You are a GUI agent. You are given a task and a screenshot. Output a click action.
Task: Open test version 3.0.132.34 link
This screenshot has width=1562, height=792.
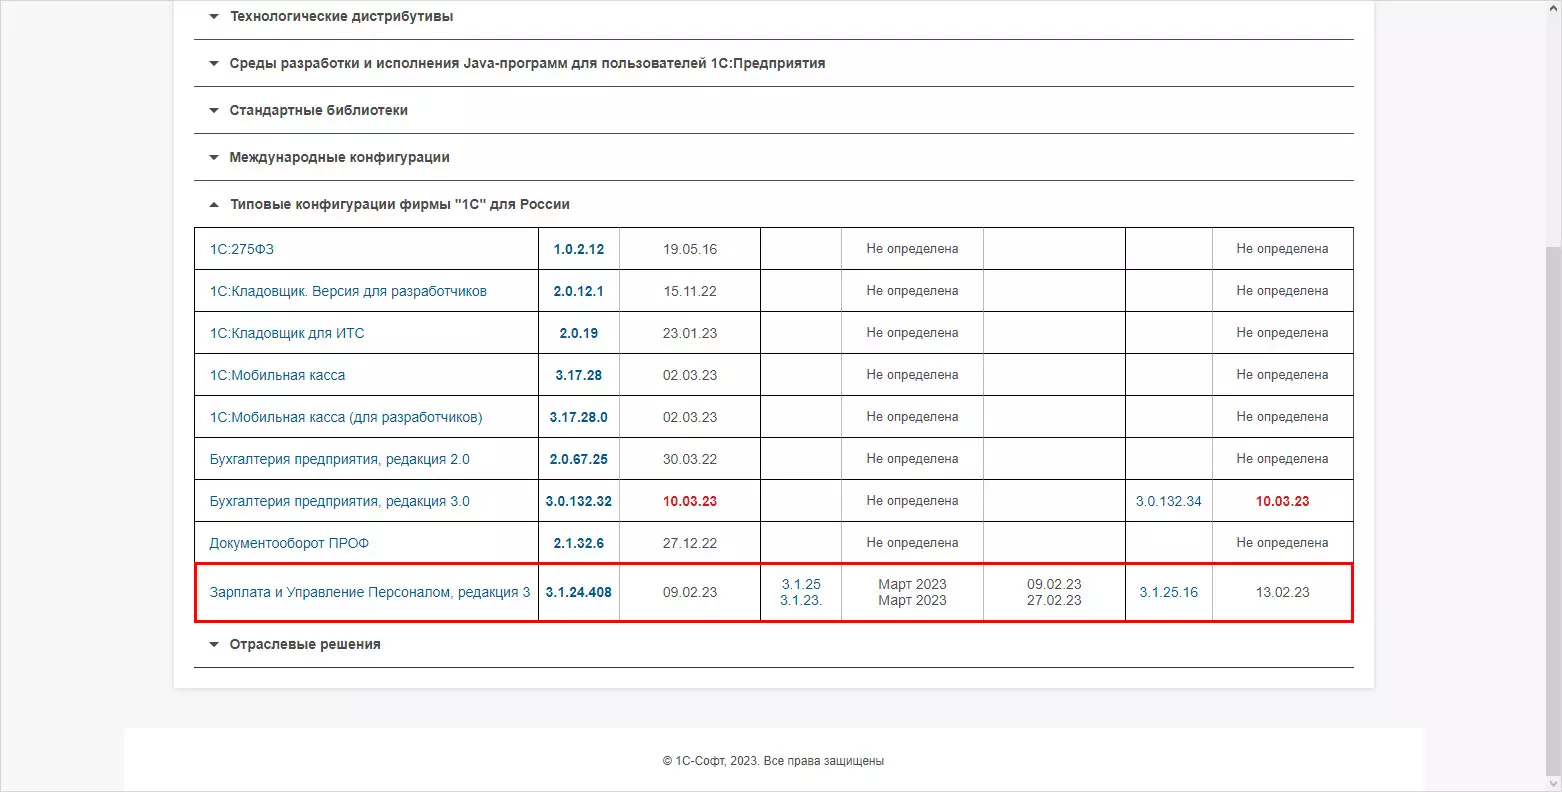[x=1169, y=501]
